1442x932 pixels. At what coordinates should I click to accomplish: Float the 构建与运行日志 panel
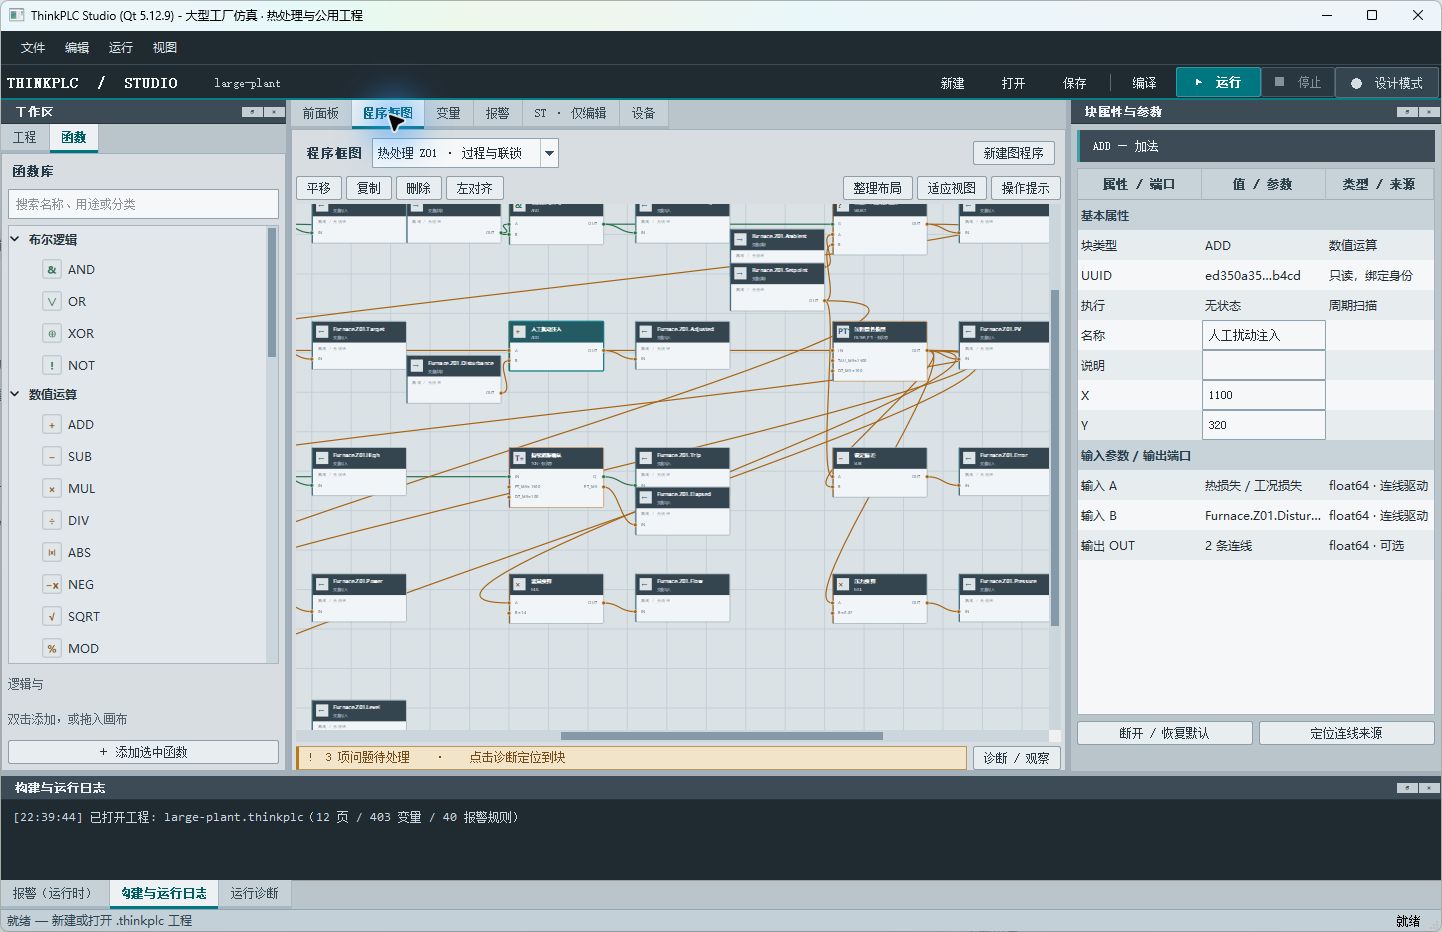(x=1406, y=788)
